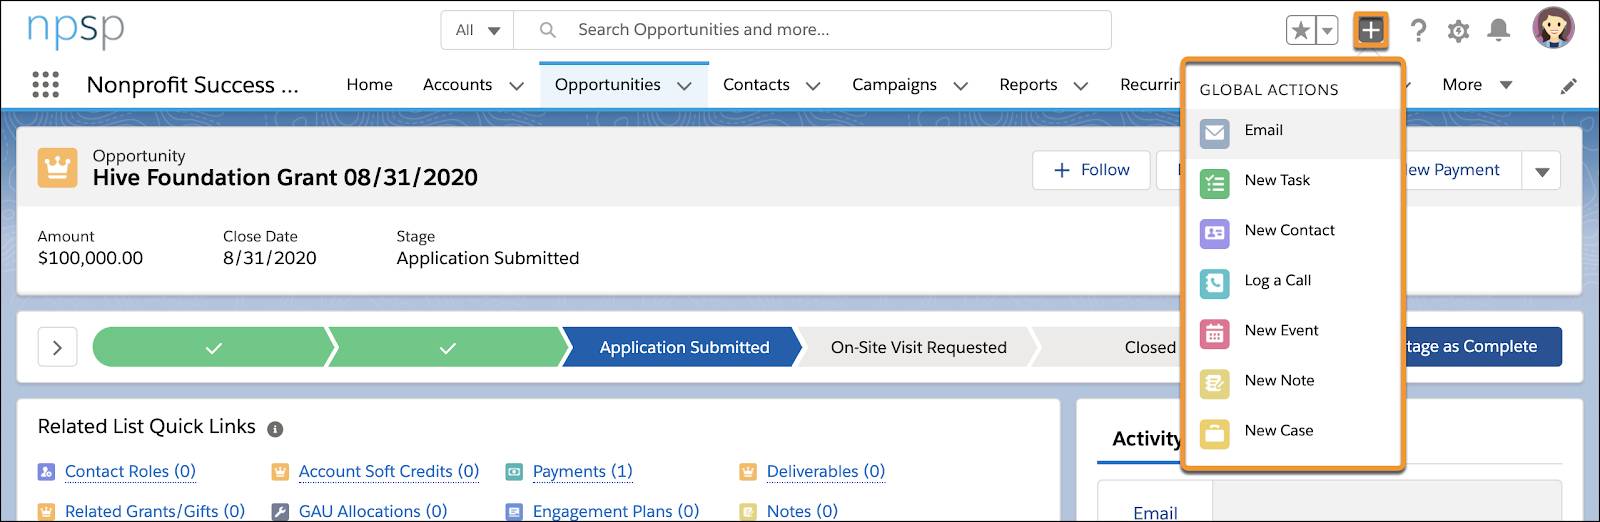The width and height of the screenshot is (1600, 522).
Task: Edit navigation with the pencil icon
Action: (1568, 86)
